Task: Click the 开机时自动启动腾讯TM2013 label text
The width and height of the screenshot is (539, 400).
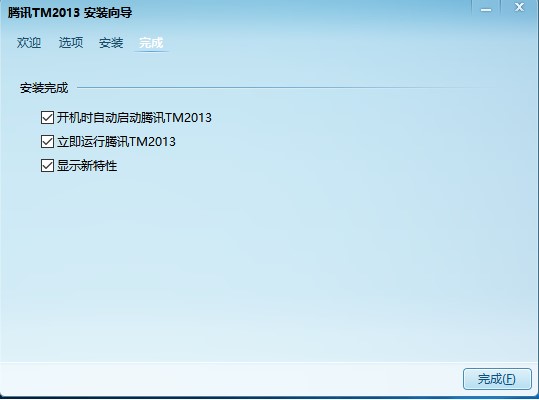Action: (x=134, y=118)
